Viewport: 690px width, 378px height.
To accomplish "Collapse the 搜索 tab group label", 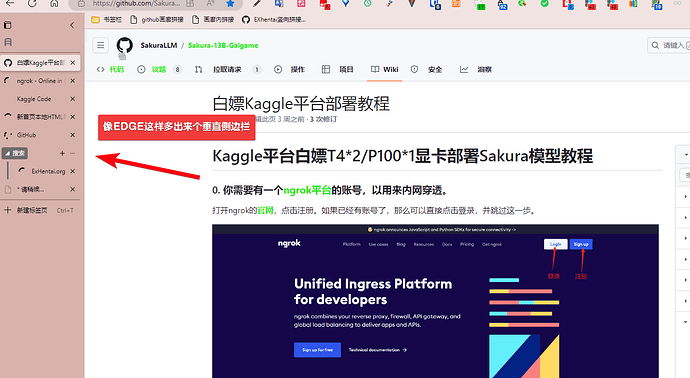I will pyautogui.click(x=15, y=153).
